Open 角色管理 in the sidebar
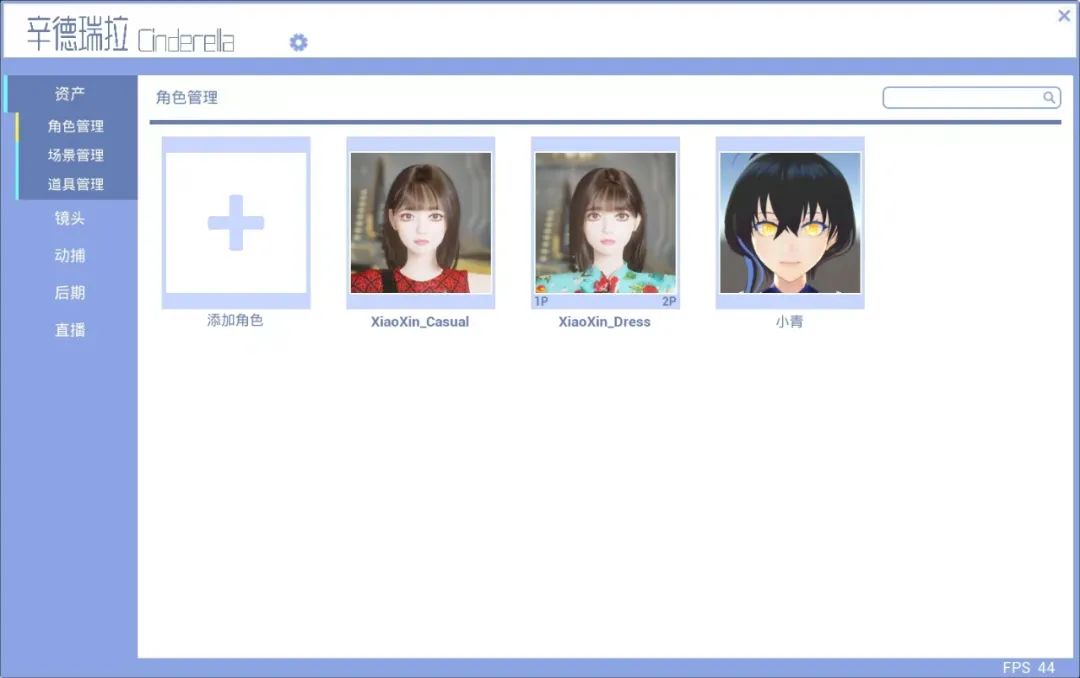This screenshot has height=678, width=1080. (x=76, y=126)
